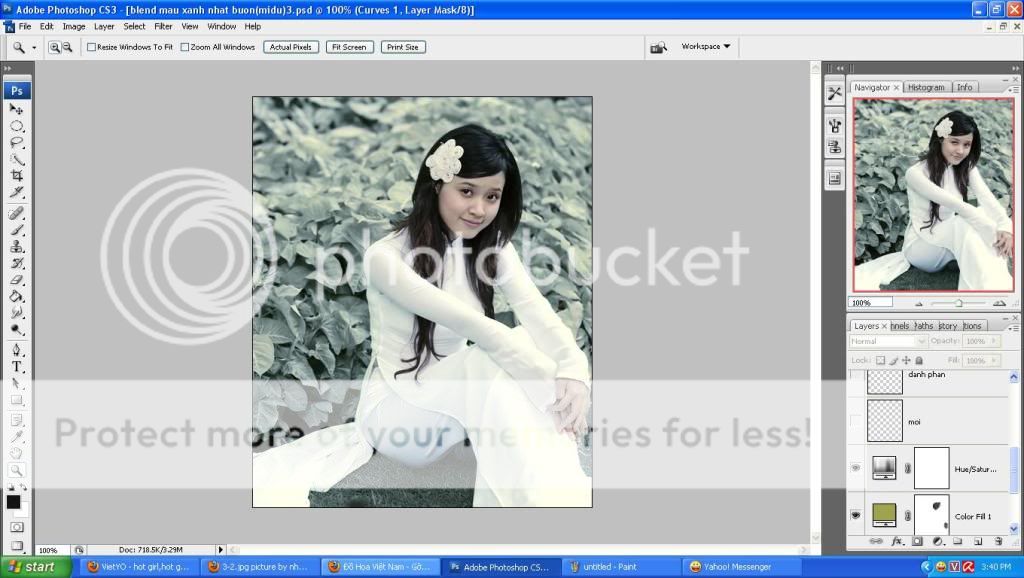Create a new layer
1024x578 pixels.
[978, 541]
